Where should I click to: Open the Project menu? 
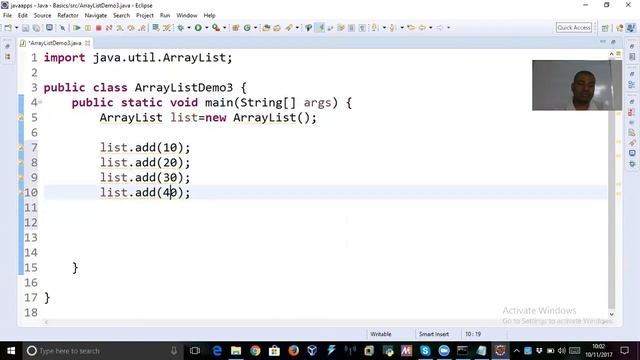tap(145, 16)
